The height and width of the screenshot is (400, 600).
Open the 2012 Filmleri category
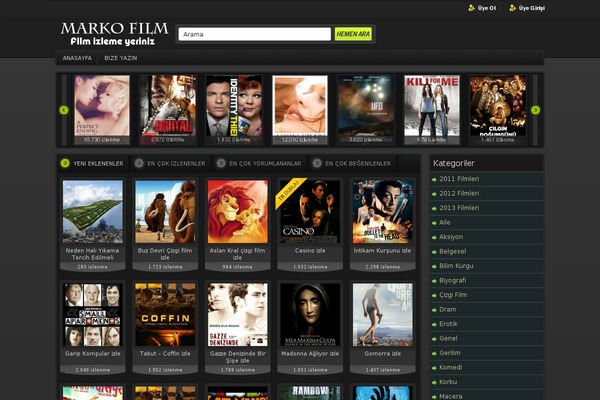[459, 193]
